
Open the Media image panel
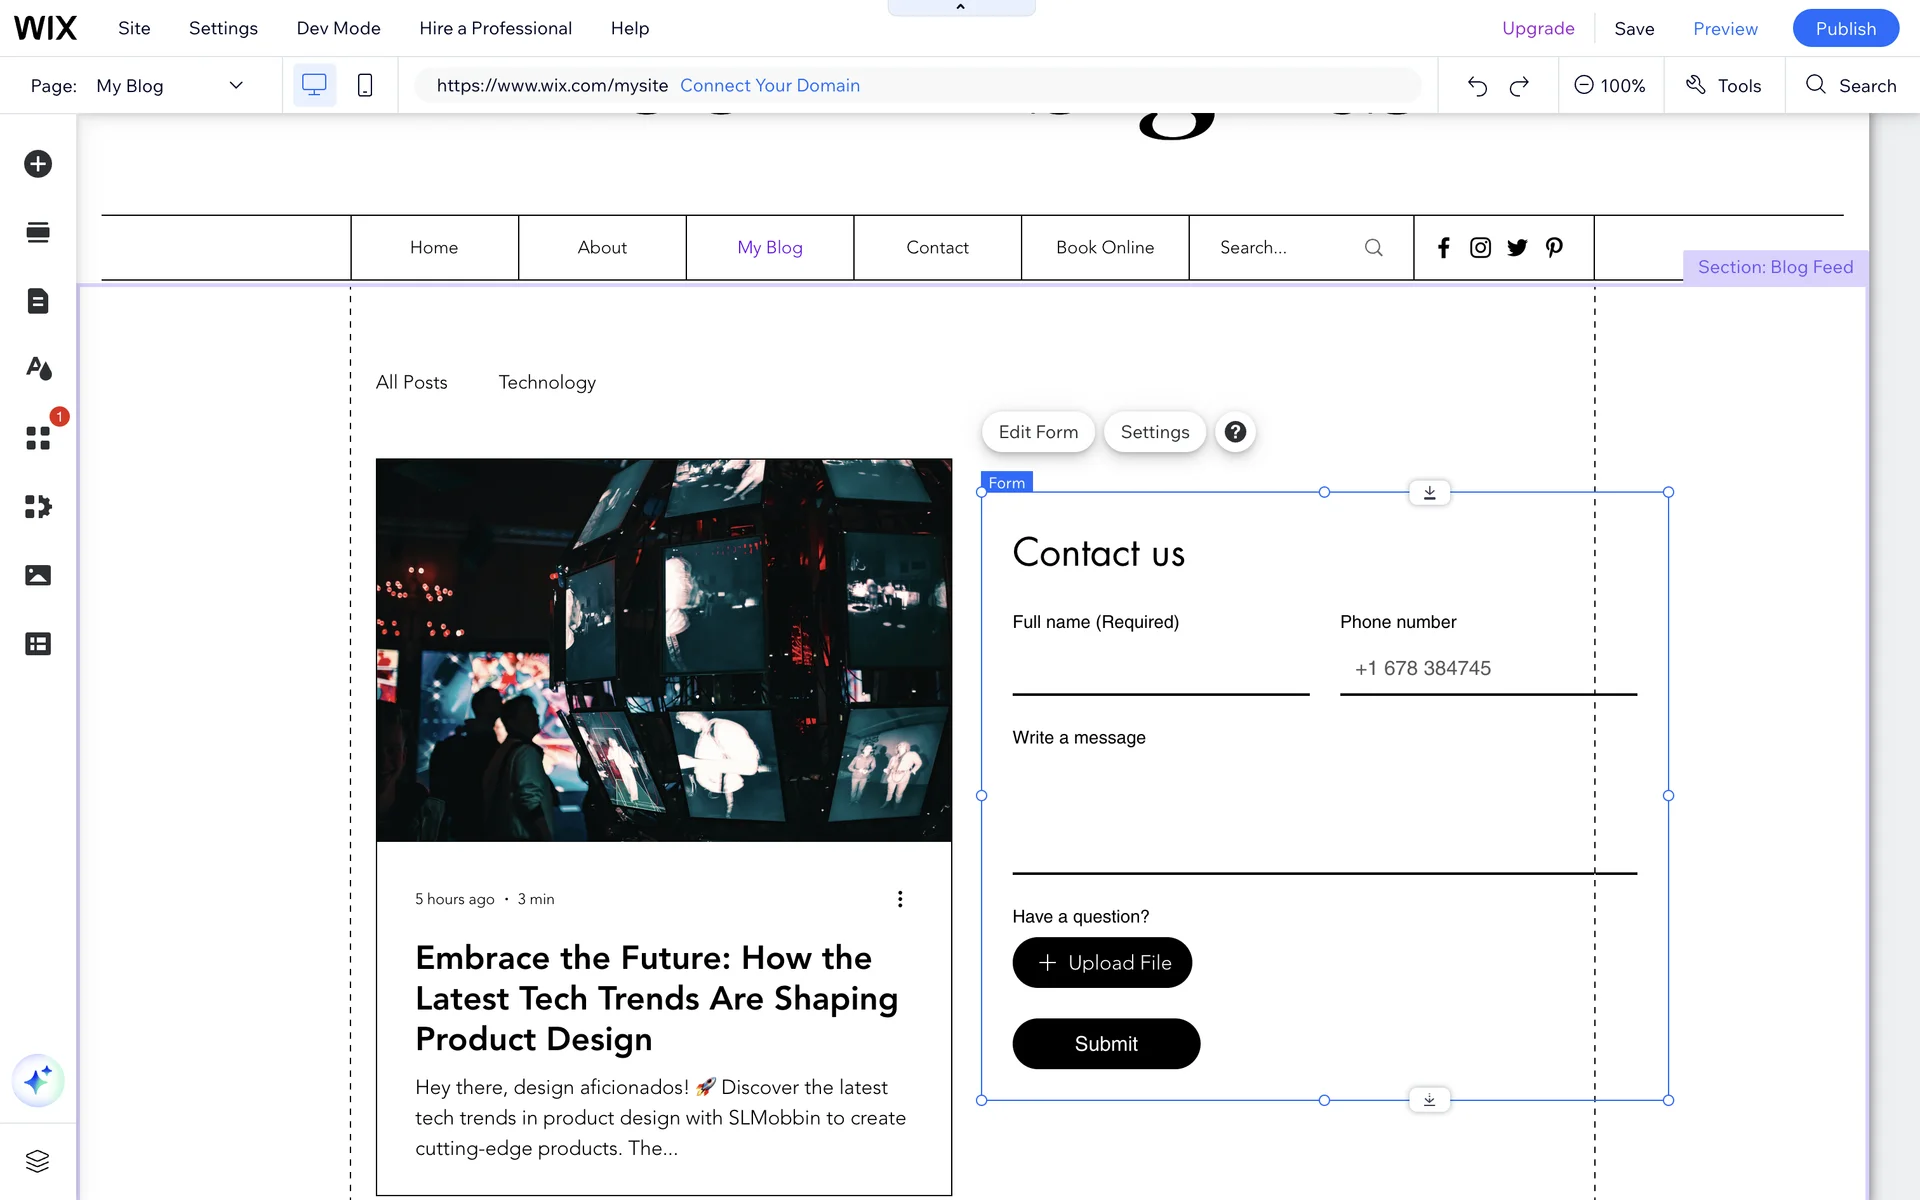(x=38, y=575)
